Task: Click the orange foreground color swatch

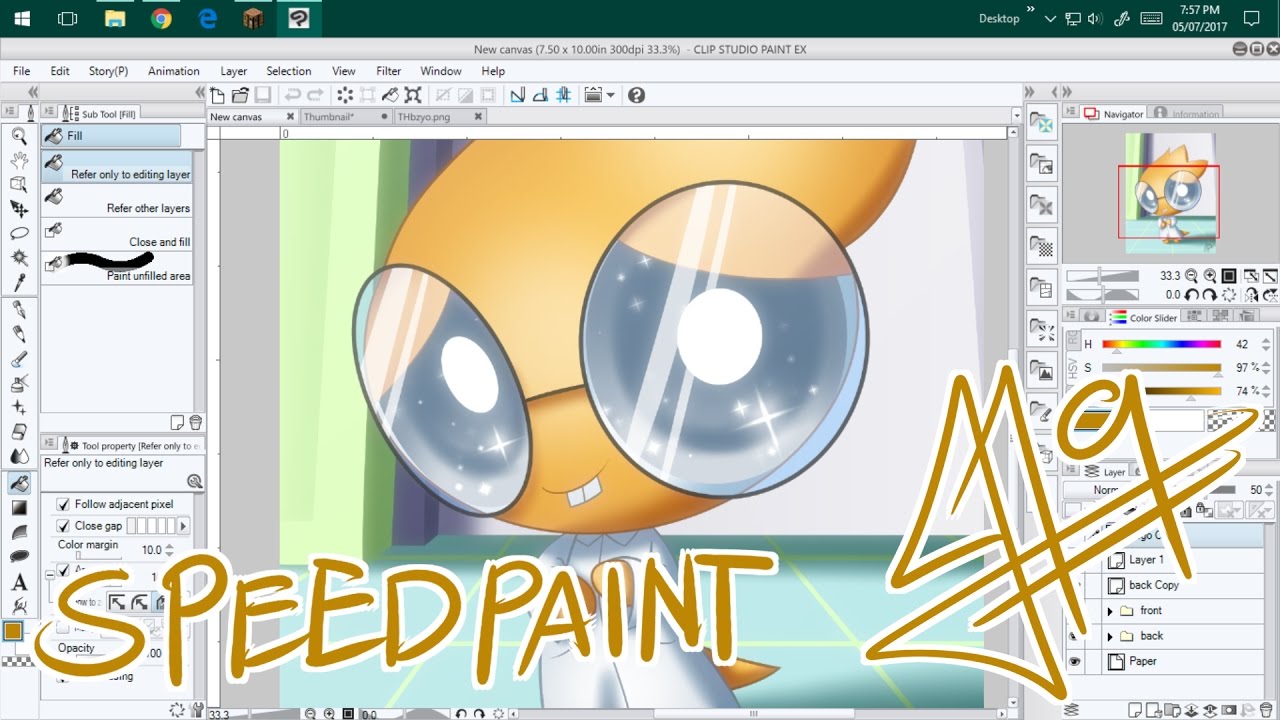Action: [x=13, y=632]
